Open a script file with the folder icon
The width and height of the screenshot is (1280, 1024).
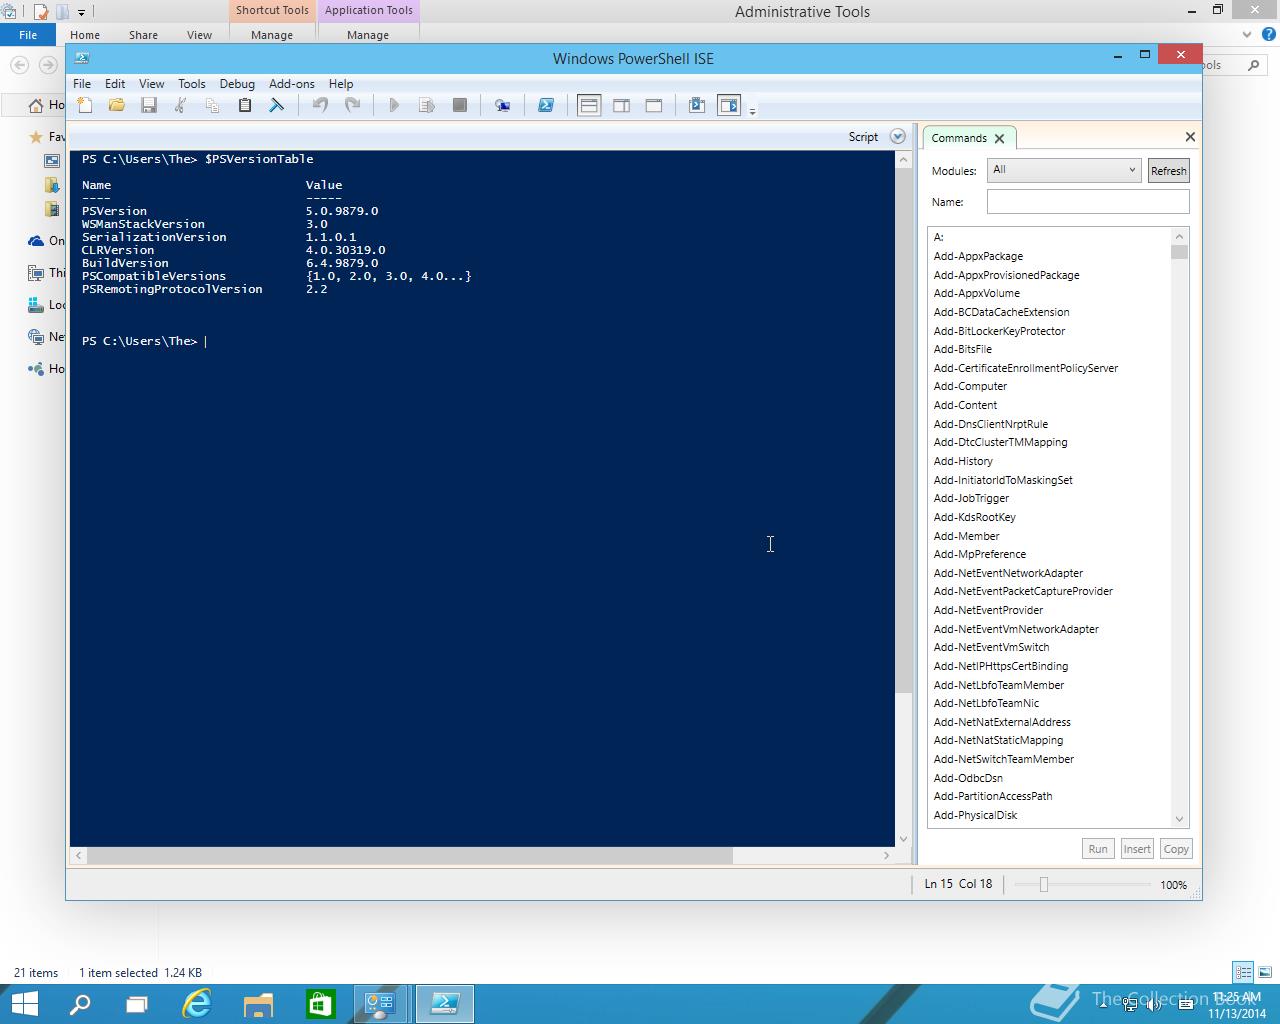(117, 105)
